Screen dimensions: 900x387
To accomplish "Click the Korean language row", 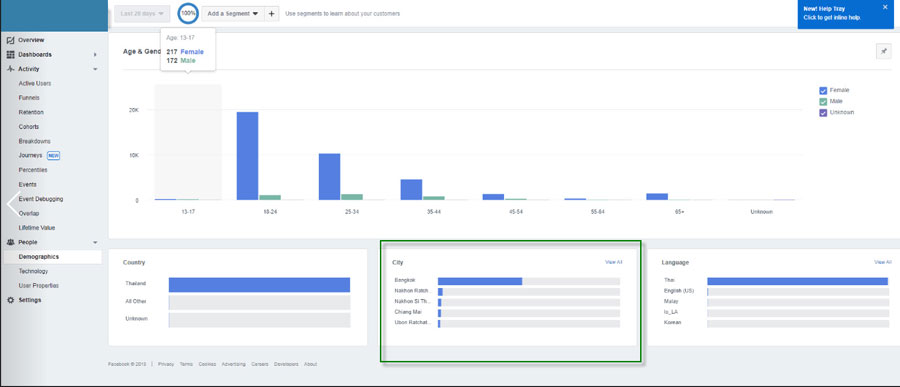I will click(x=776, y=323).
